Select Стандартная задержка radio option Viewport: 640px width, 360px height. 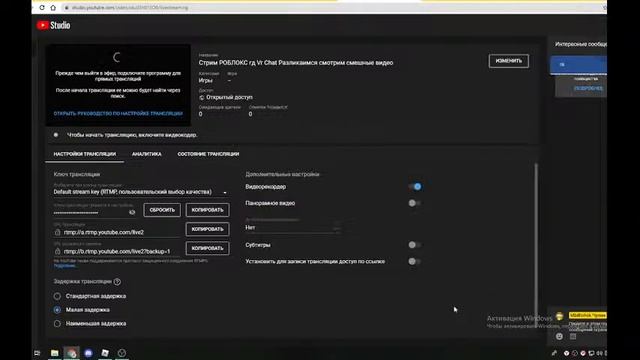(57, 296)
